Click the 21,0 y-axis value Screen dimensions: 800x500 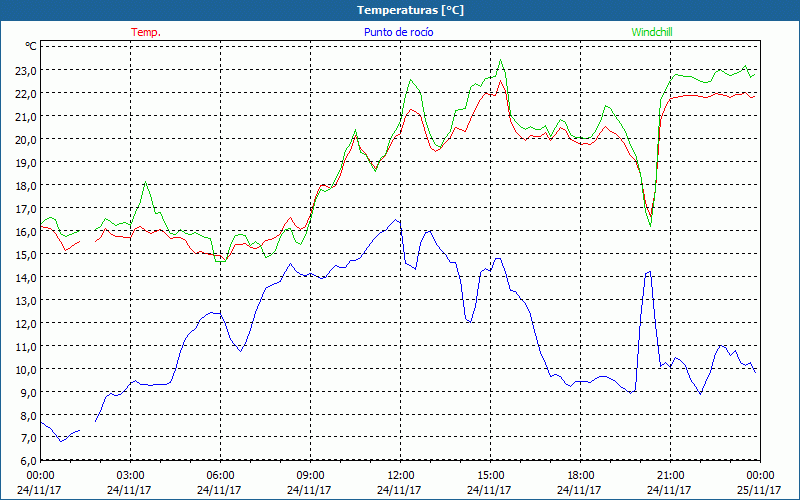pos(26,116)
